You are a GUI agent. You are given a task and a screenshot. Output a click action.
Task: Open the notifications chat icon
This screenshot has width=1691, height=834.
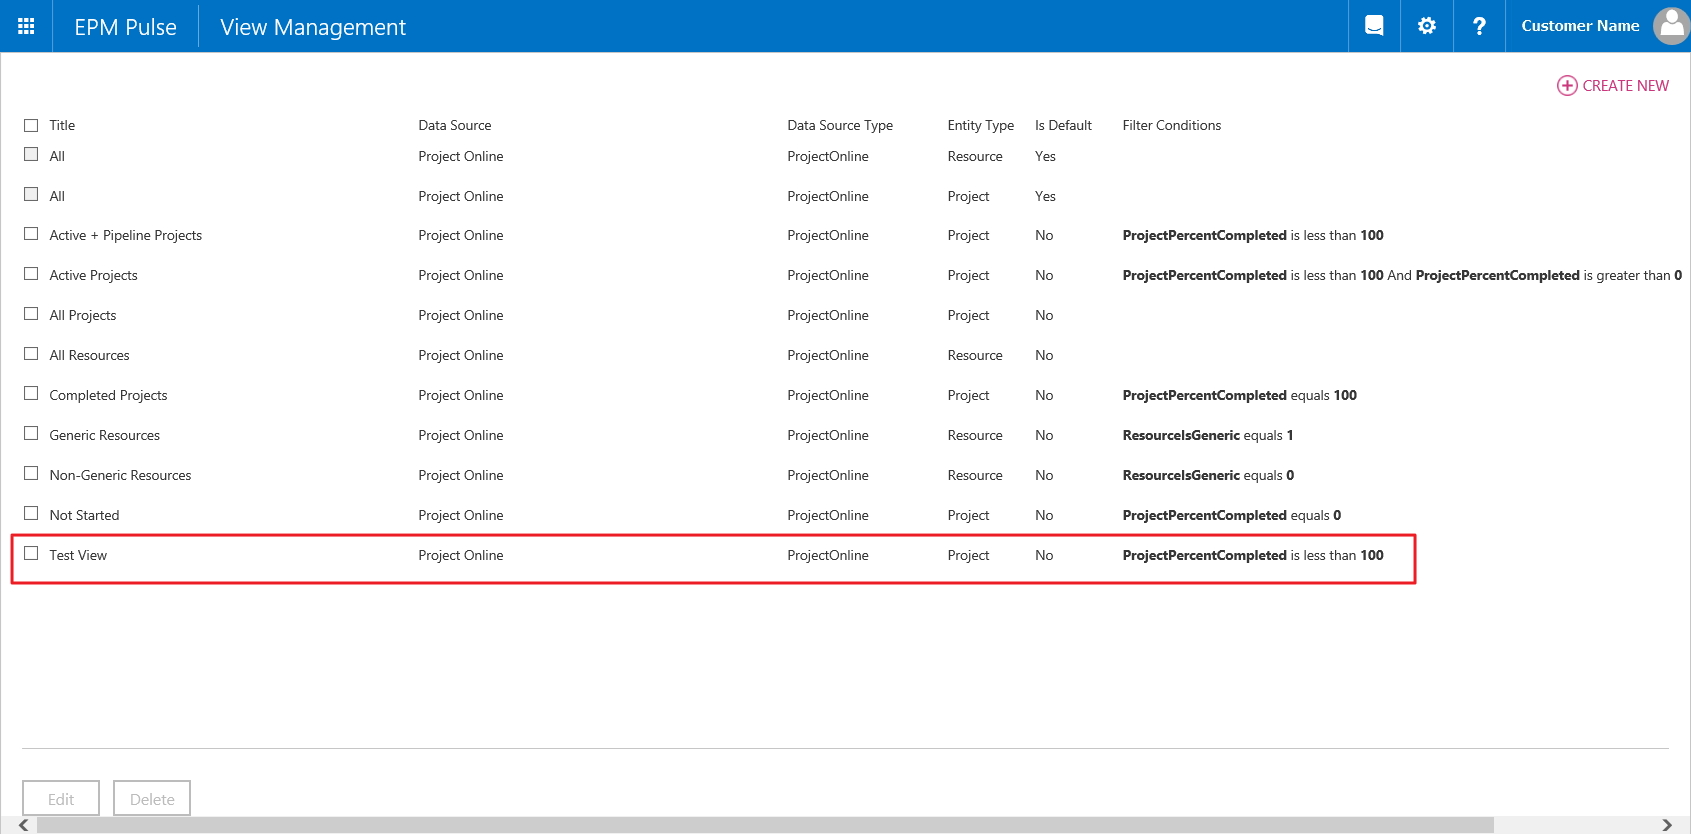[x=1374, y=26]
